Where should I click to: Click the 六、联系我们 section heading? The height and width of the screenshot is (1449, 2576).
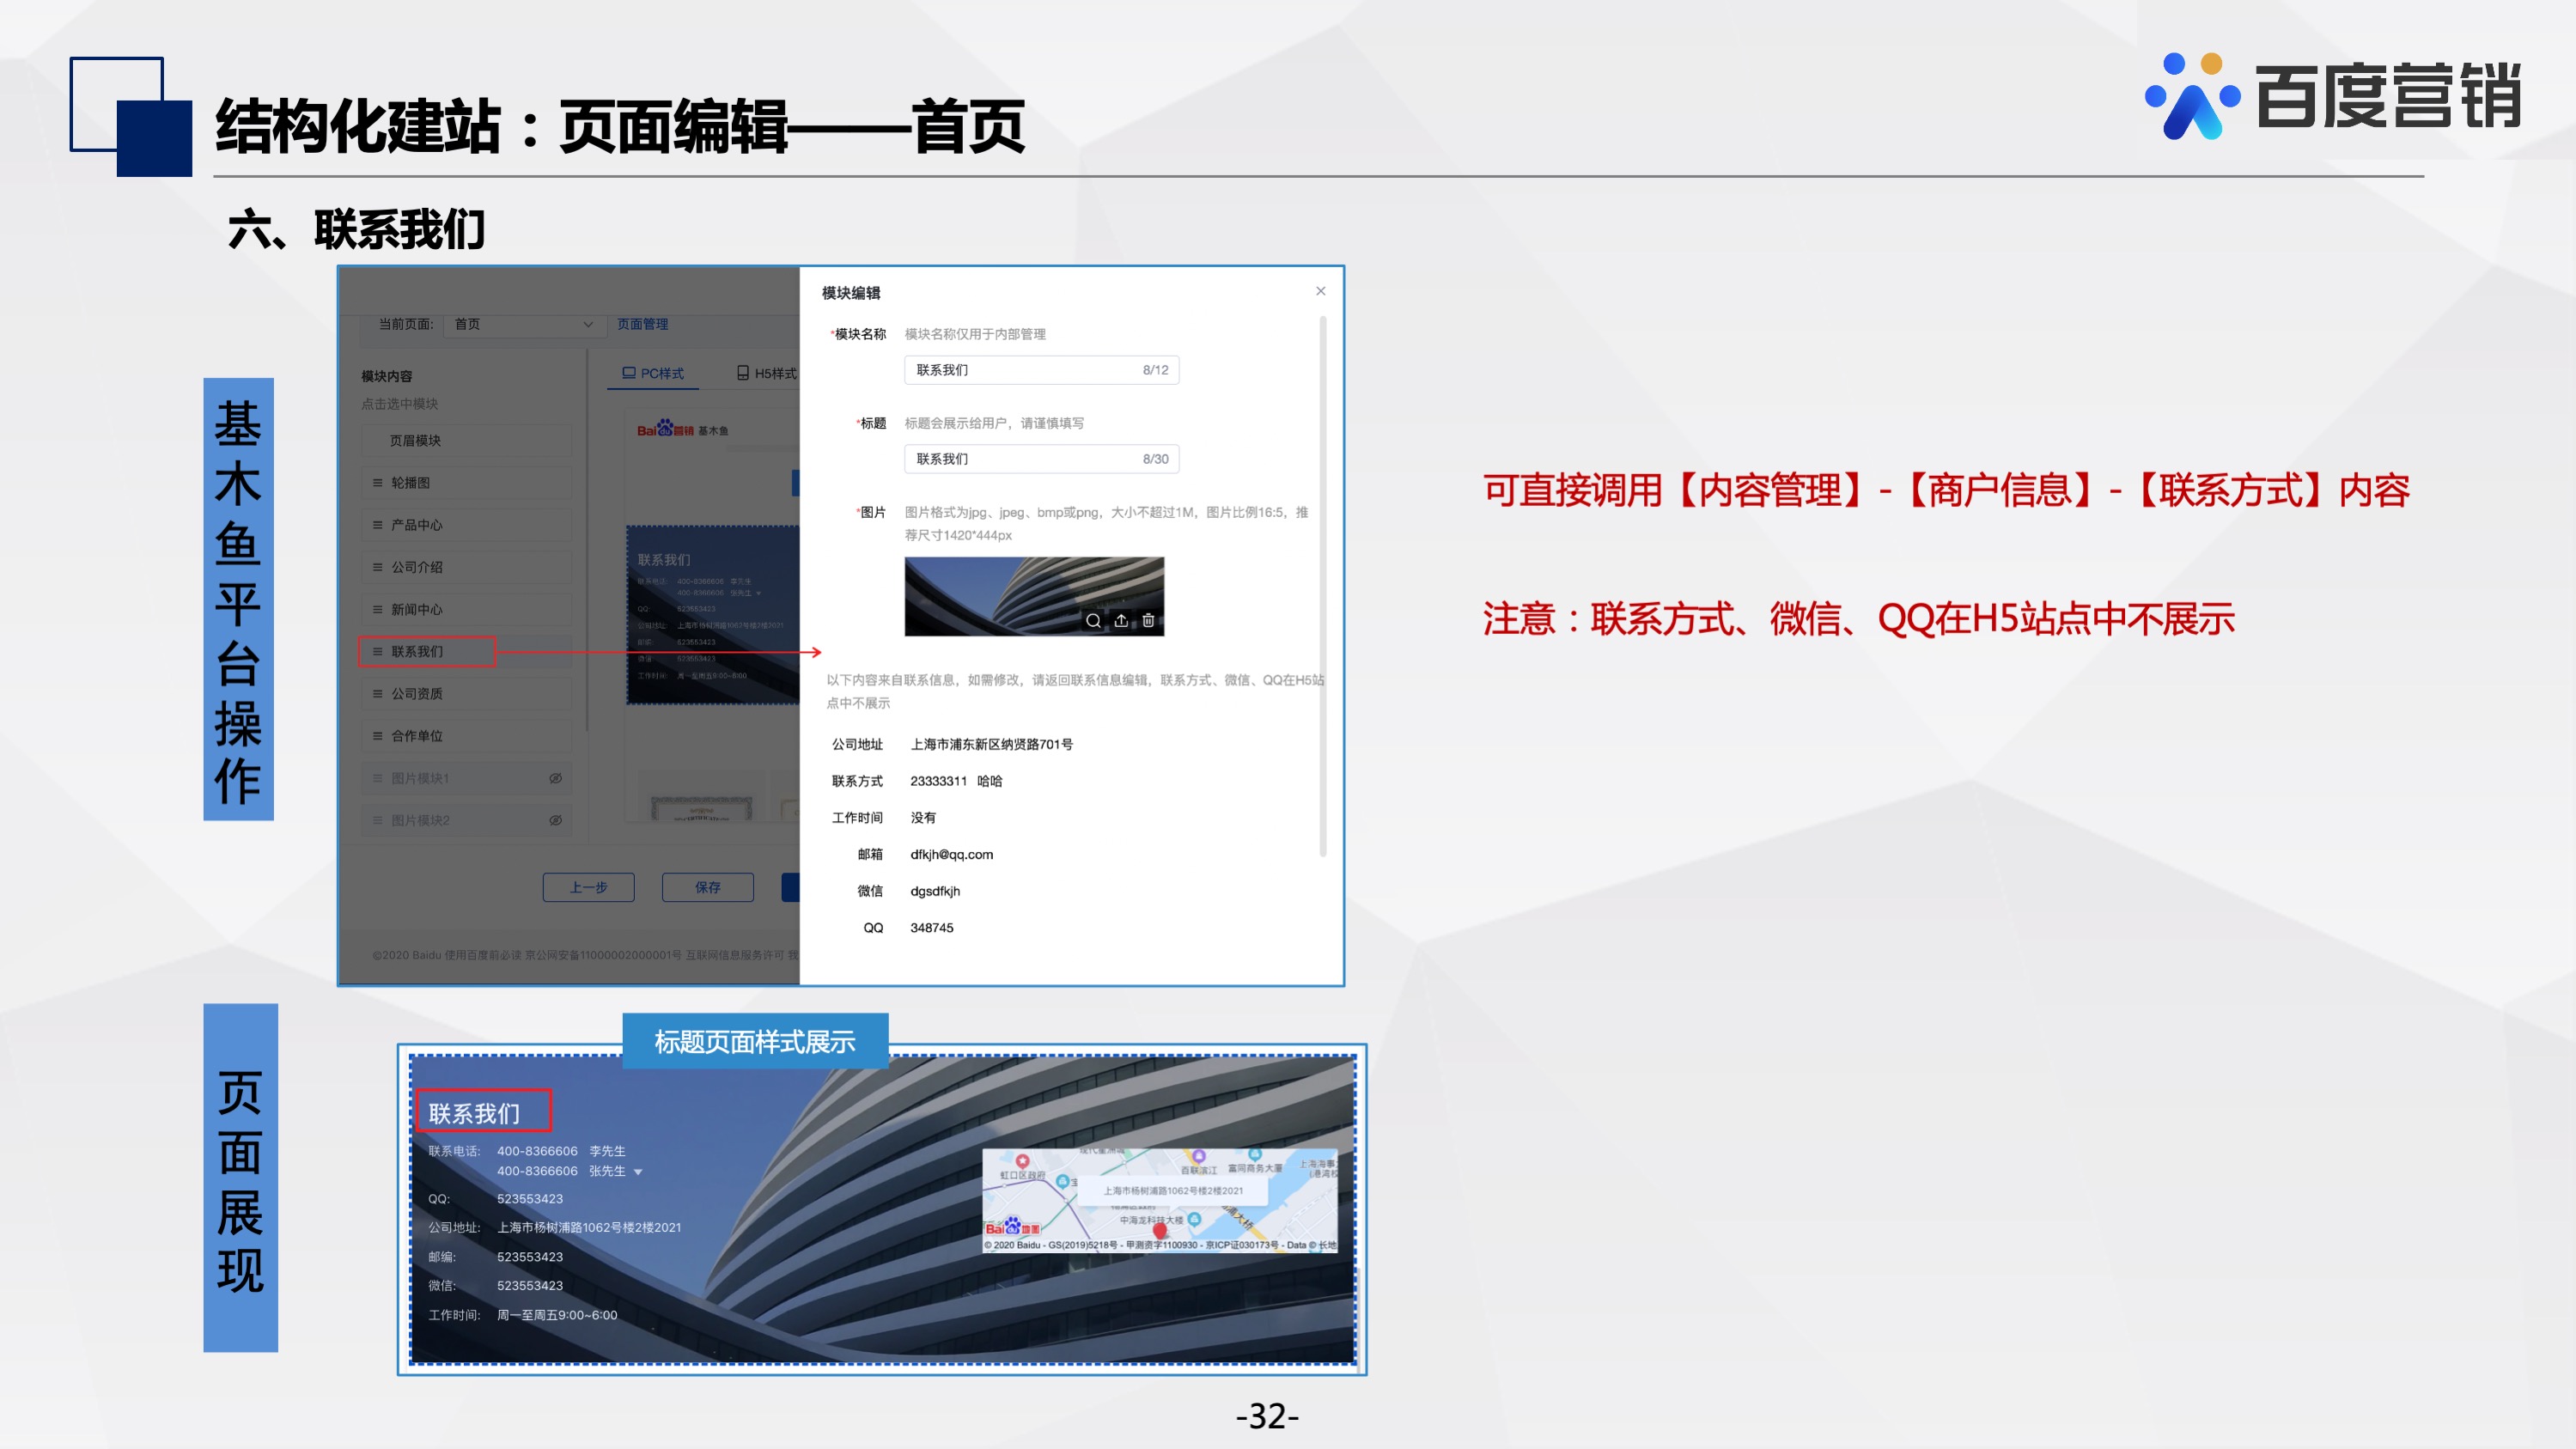[x=357, y=229]
